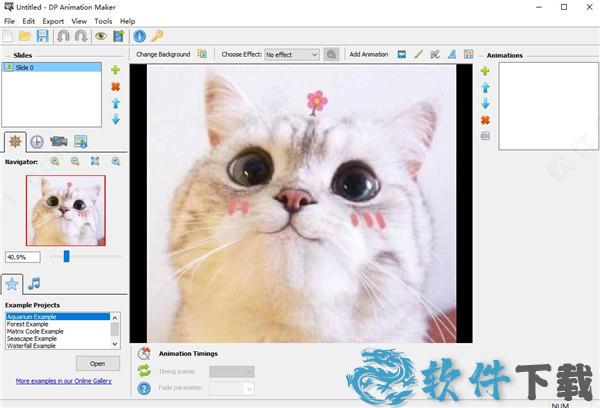Viewport: 600px width, 408px height.
Task: Open the Help menu
Action: coord(127,21)
